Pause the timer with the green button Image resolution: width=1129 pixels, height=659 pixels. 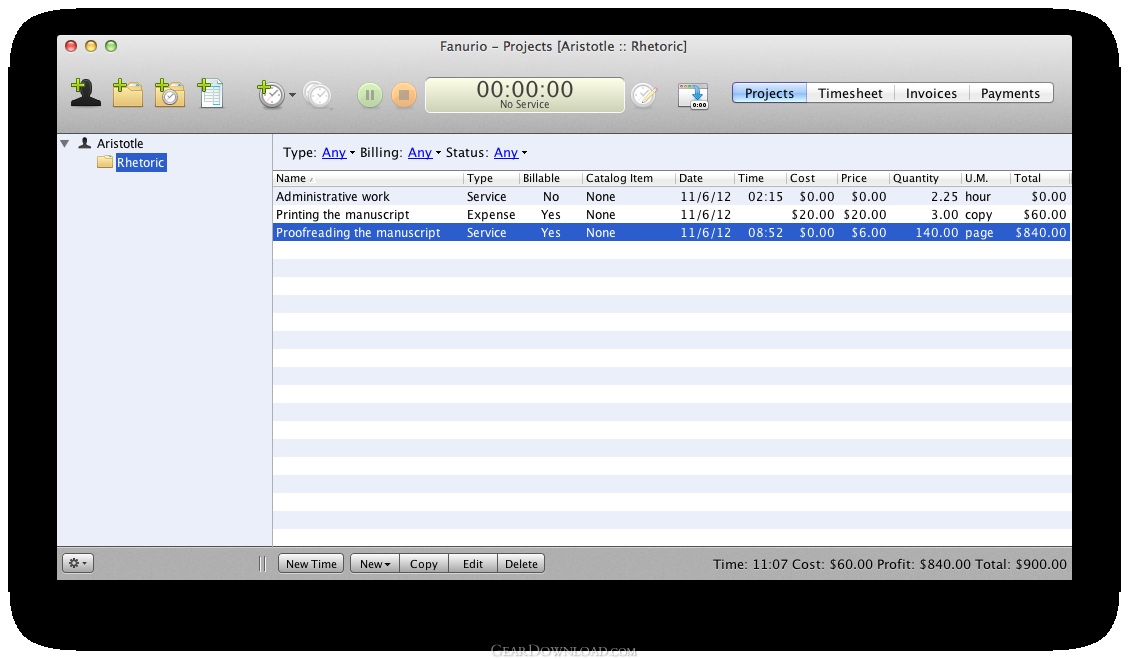click(369, 95)
